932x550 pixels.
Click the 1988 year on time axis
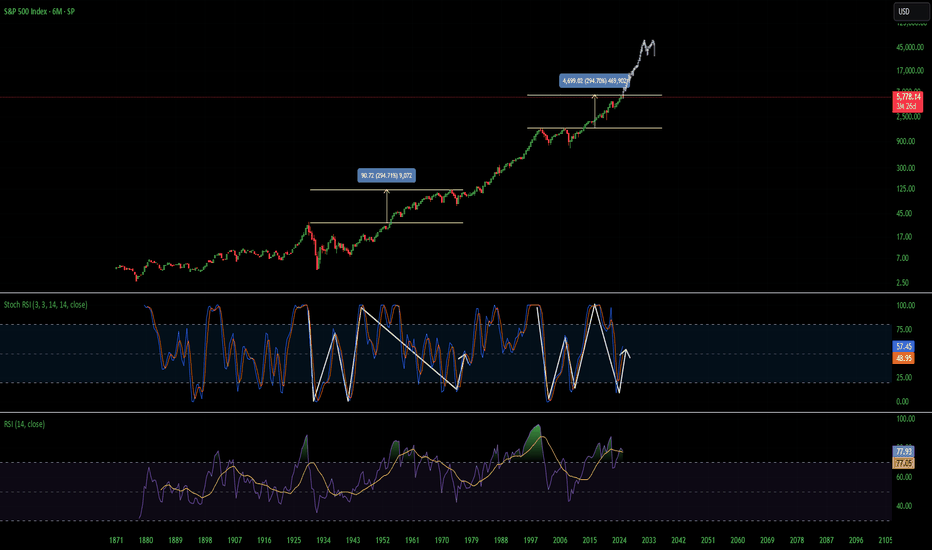click(501, 540)
